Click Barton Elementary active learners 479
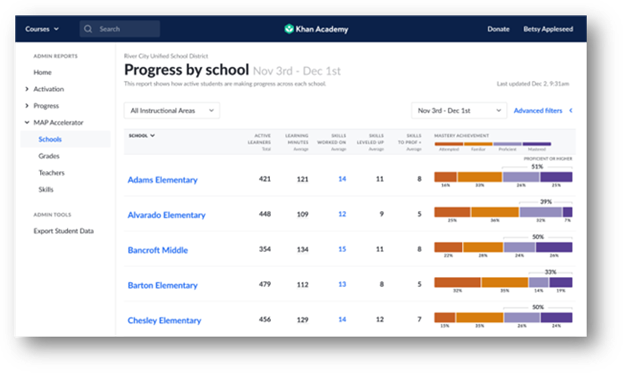624x373 pixels. [265, 284]
